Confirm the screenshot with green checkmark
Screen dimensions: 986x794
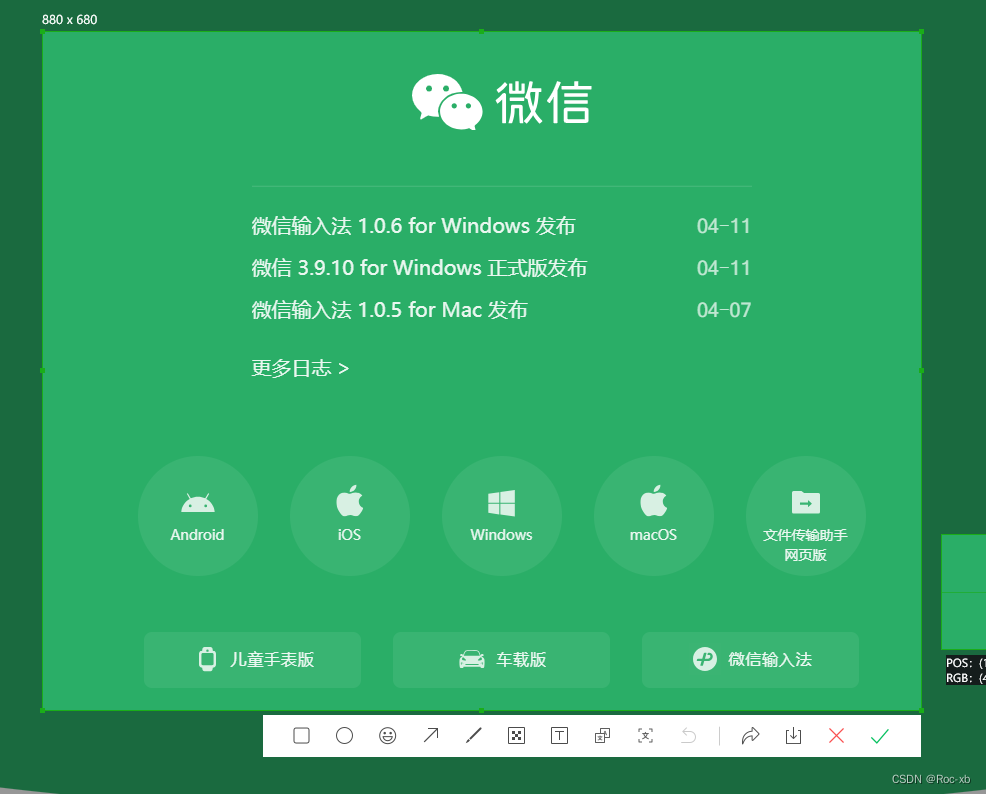[879, 736]
